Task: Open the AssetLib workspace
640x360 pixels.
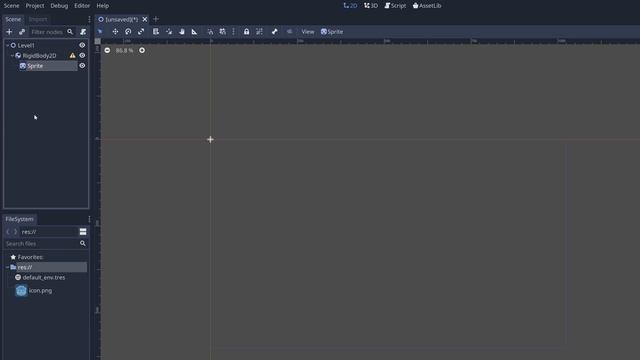Action: [x=427, y=6]
